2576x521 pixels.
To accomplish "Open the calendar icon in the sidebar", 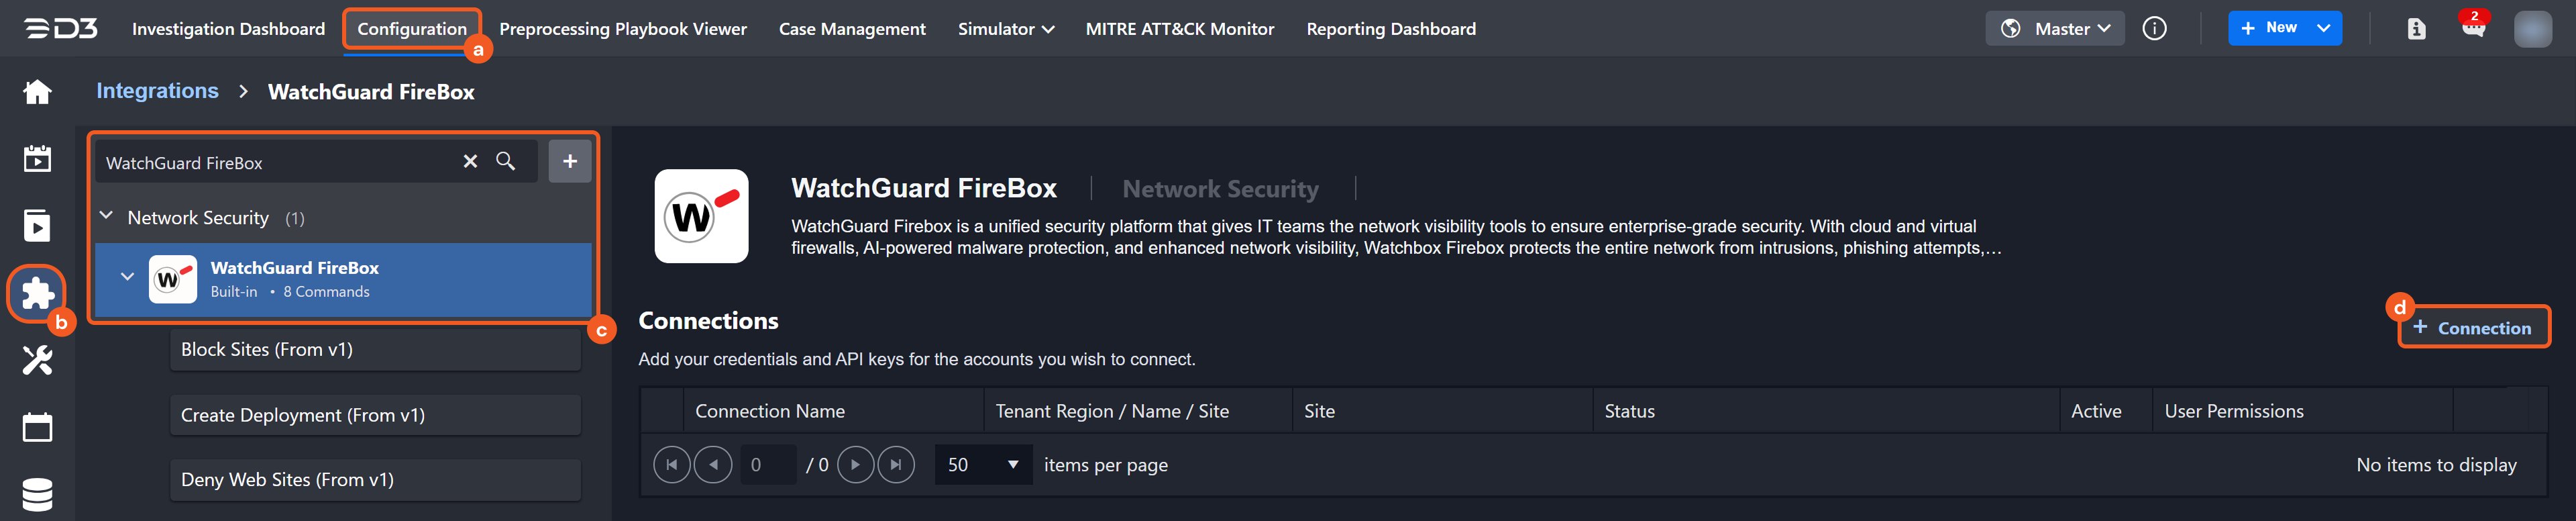I will pyautogui.click(x=37, y=427).
